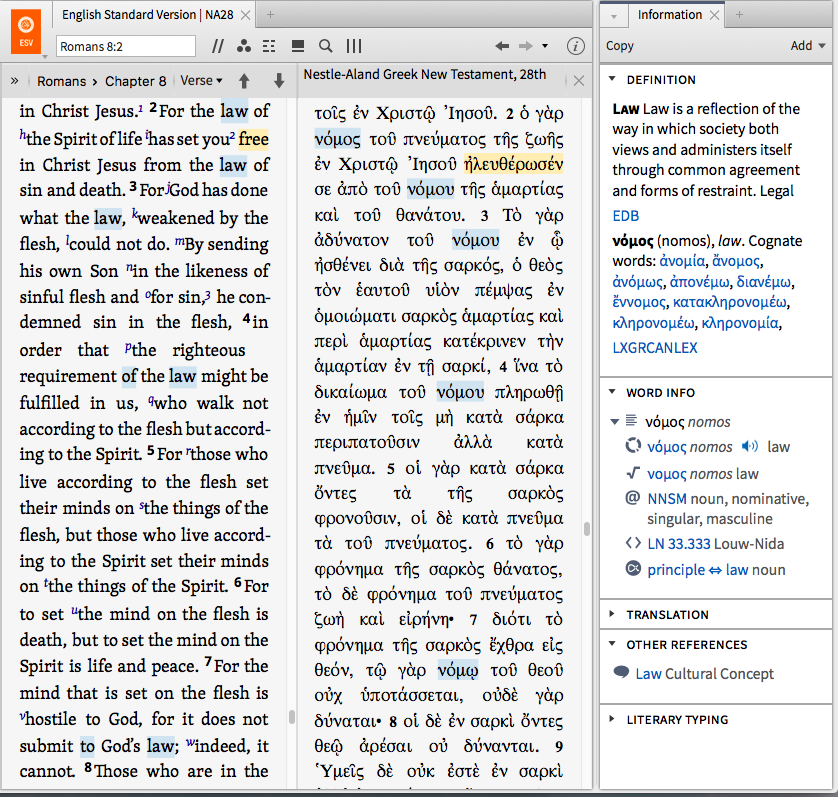Viewport: 838px width, 797px height.
Task: Grab the Greek pane scrollbar thumb
Action: [x=587, y=529]
